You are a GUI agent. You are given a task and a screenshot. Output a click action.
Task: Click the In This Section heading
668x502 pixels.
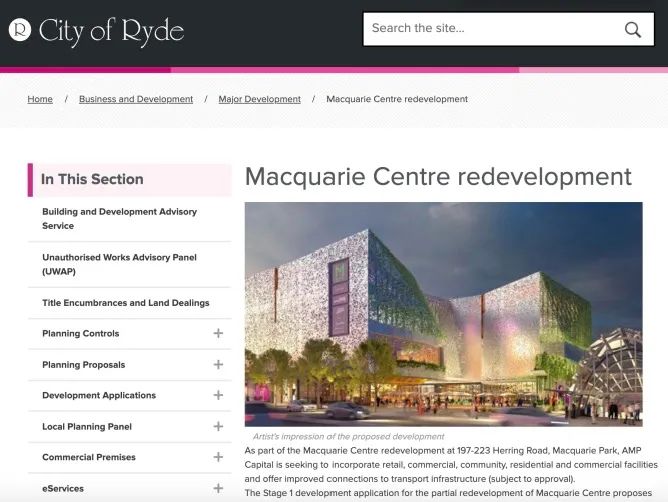(x=92, y=179)
